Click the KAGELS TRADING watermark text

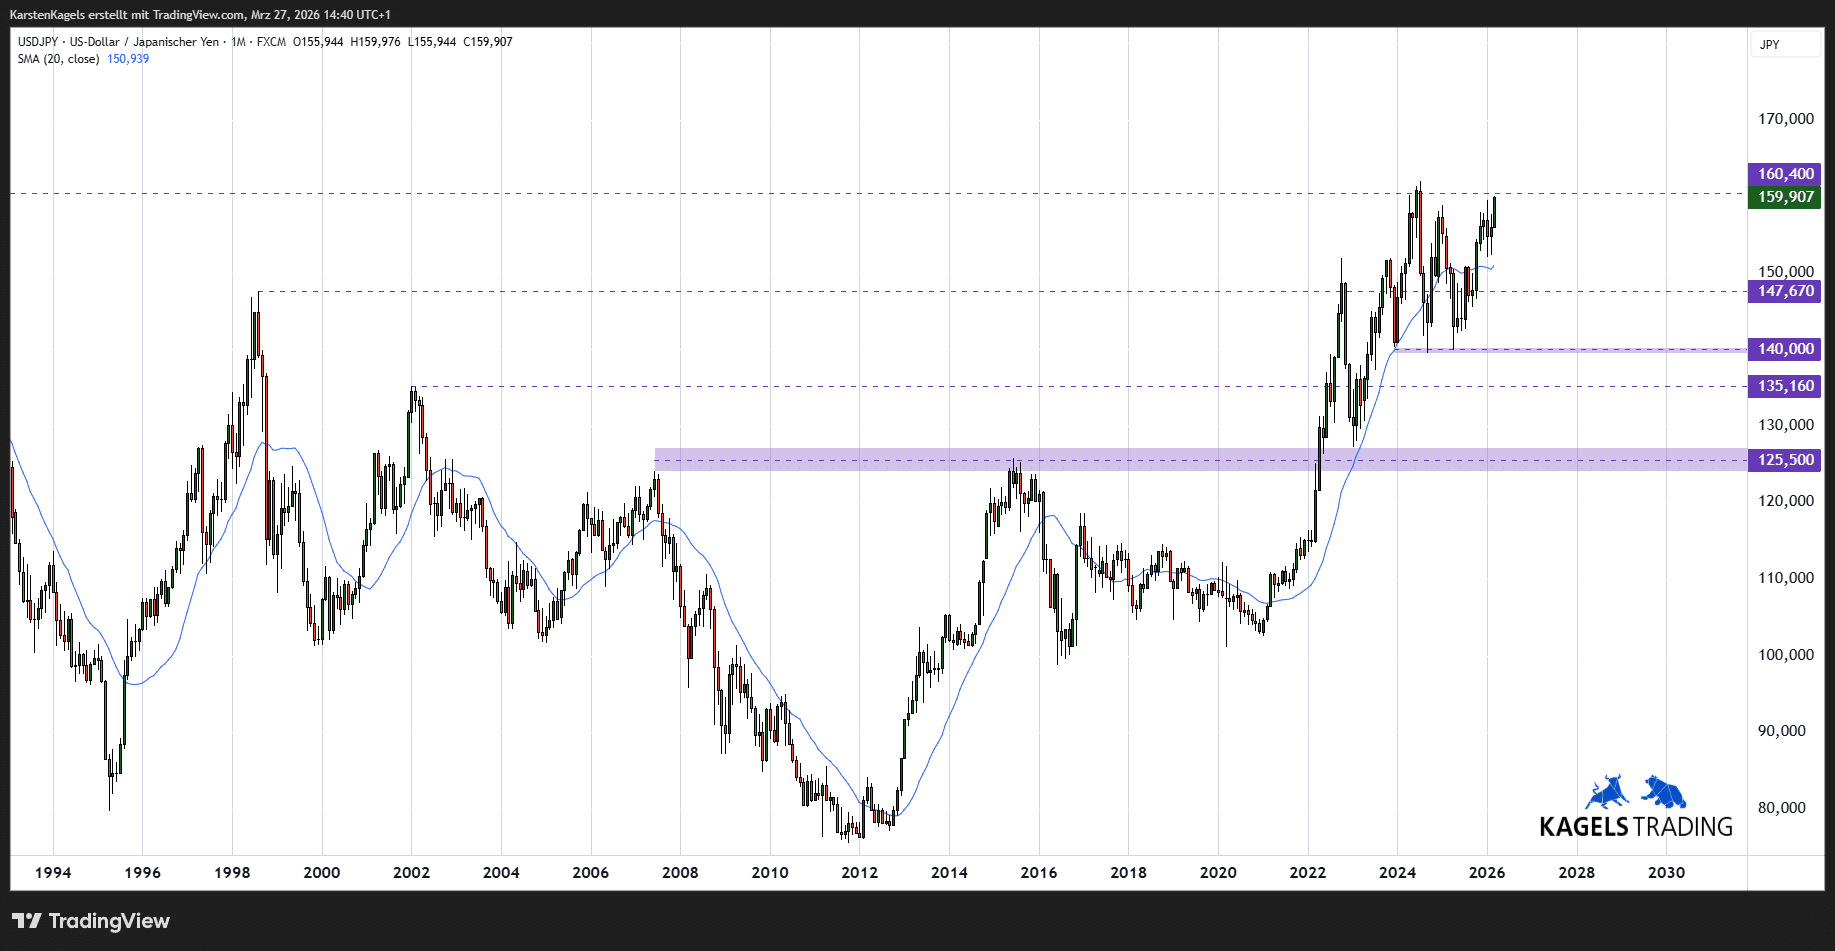pyautogui.click(x=1636, y=827)
